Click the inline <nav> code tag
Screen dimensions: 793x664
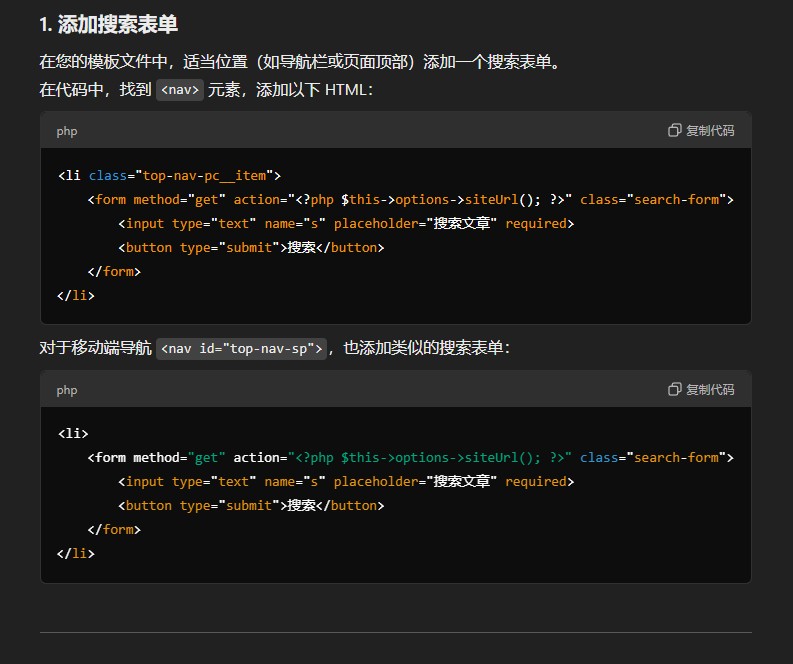pyautogui.click(x=180, y=90)
